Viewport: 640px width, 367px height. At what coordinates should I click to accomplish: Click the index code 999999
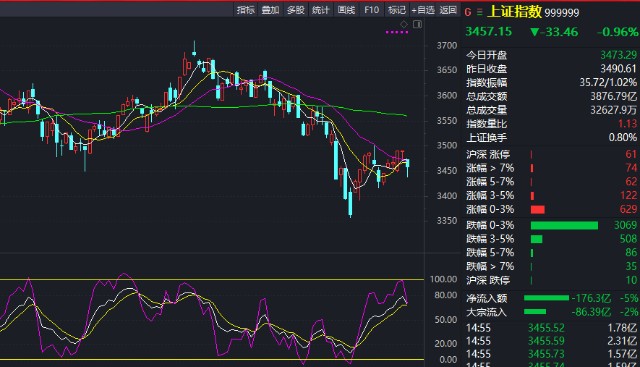coord(562,13)
